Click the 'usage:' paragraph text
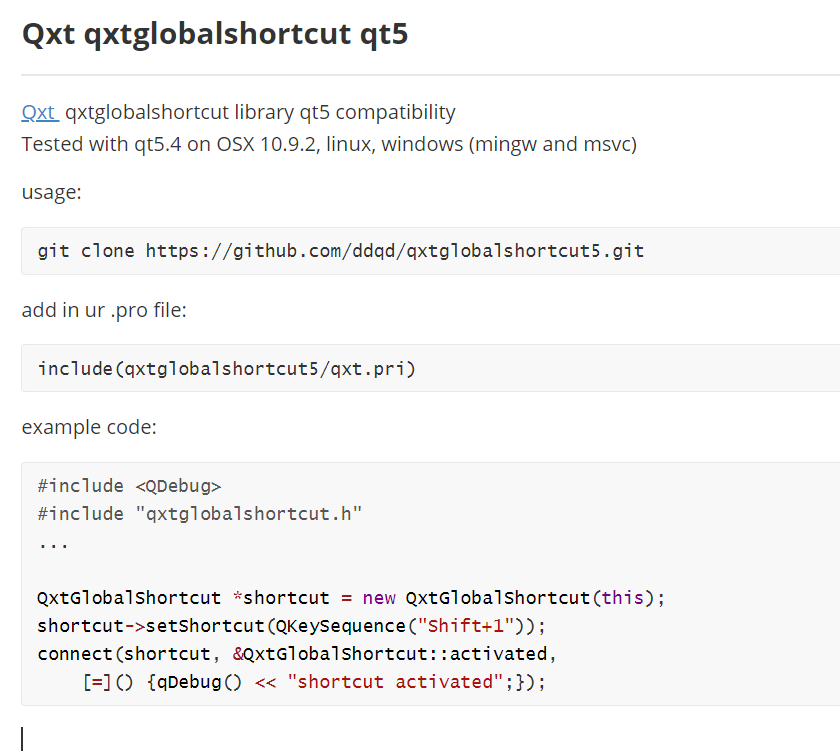Image resolution: width=840 pixels, height=751 pixels. click(x=51, y=192)
